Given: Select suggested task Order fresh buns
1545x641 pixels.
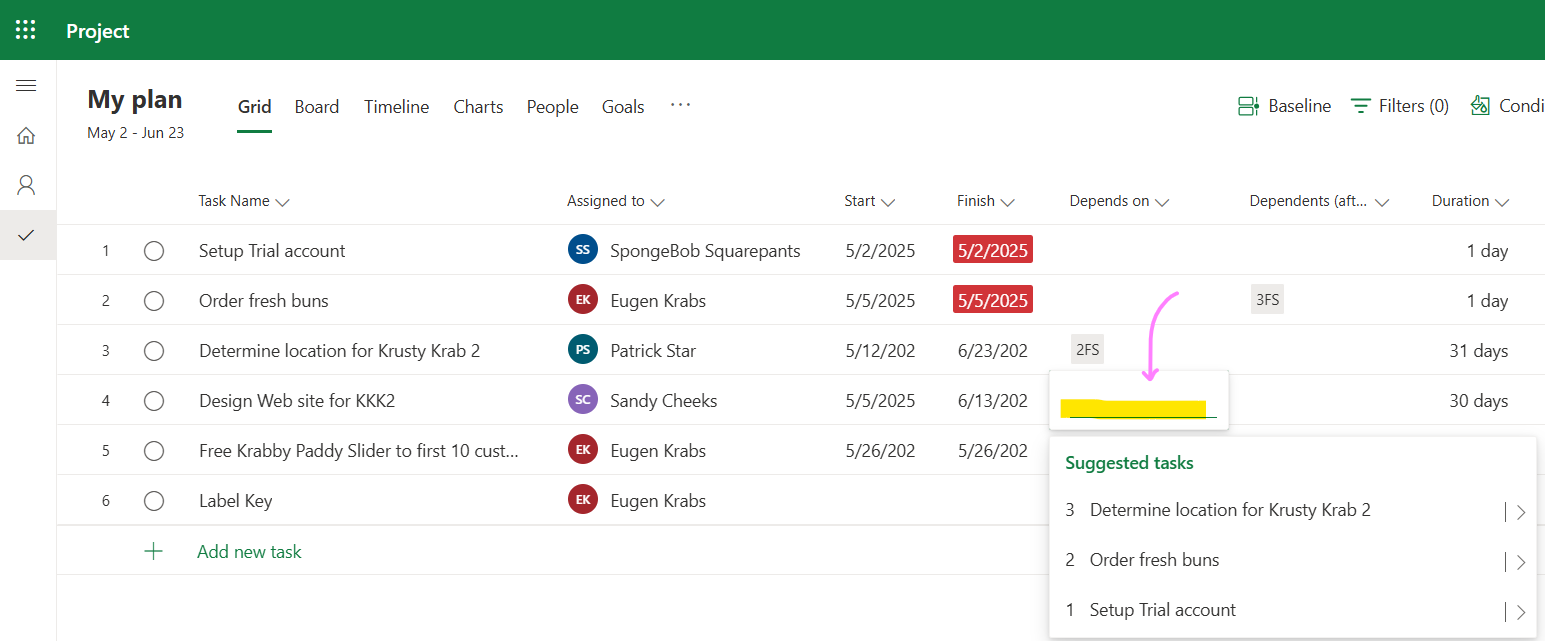Looking at the screenshot, I should coord(1155,560).
